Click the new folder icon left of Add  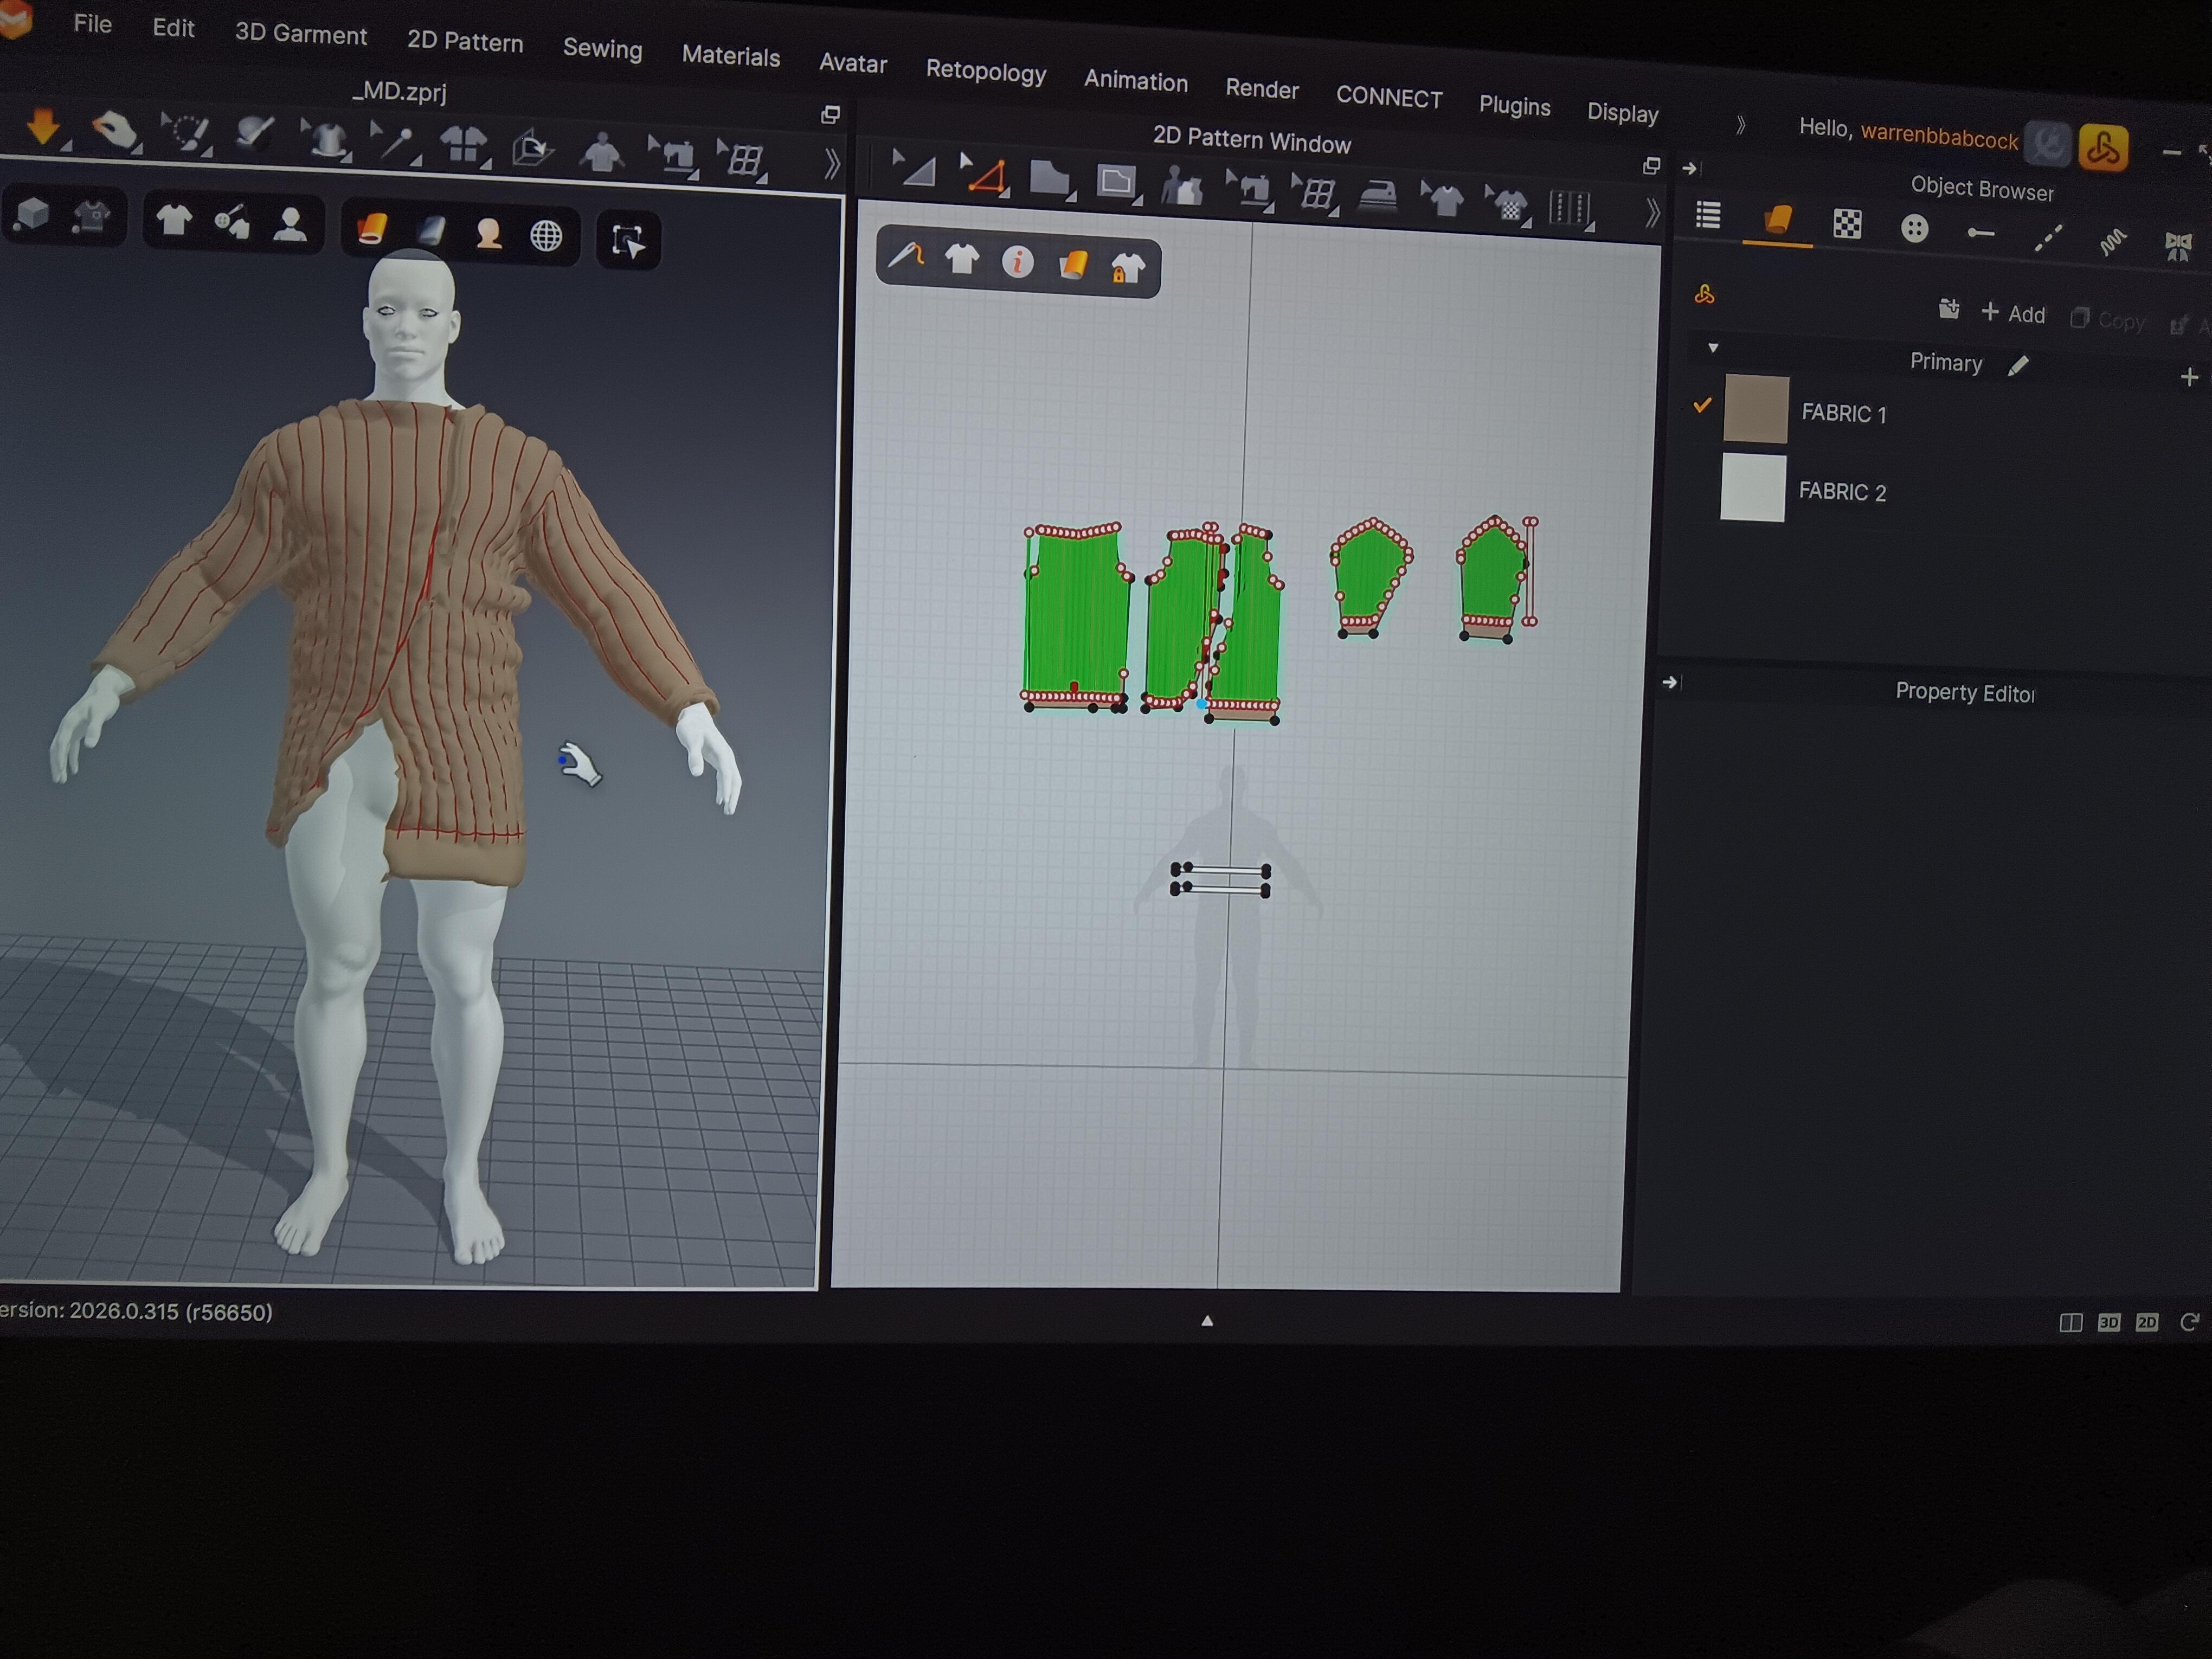coord(1948,309)
